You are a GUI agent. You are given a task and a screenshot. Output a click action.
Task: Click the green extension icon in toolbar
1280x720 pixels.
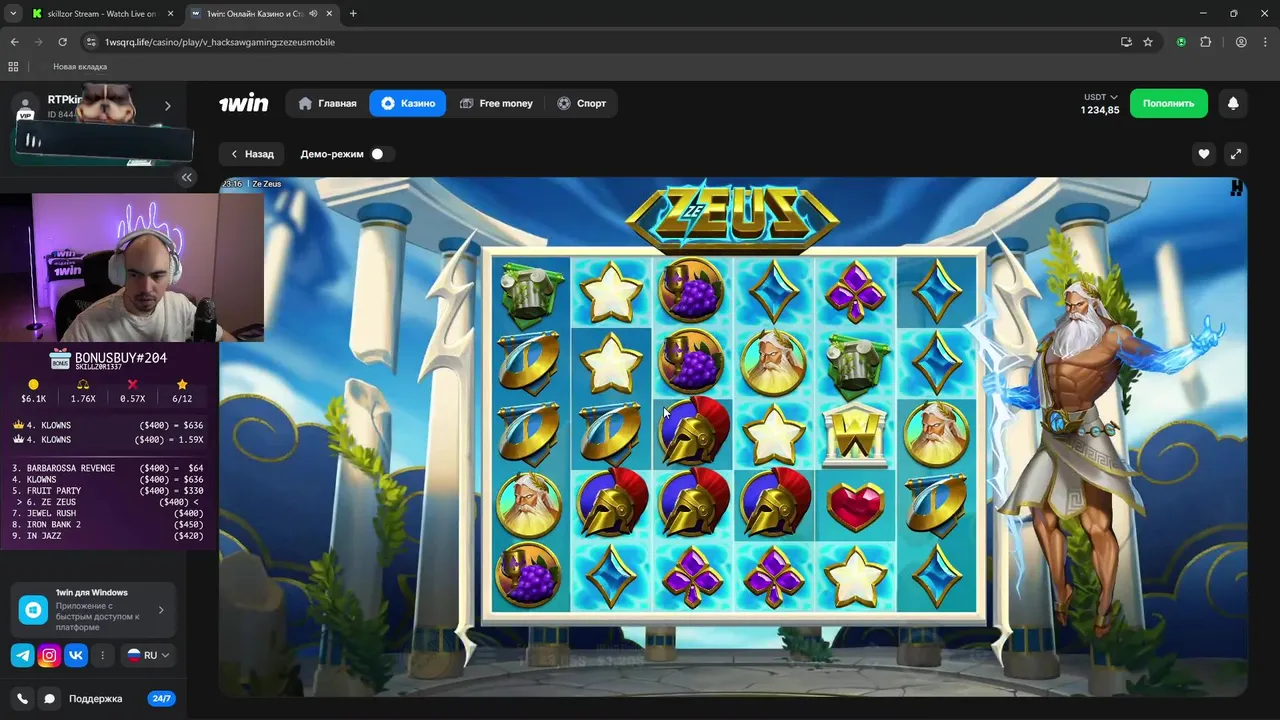pos(1181,42)
